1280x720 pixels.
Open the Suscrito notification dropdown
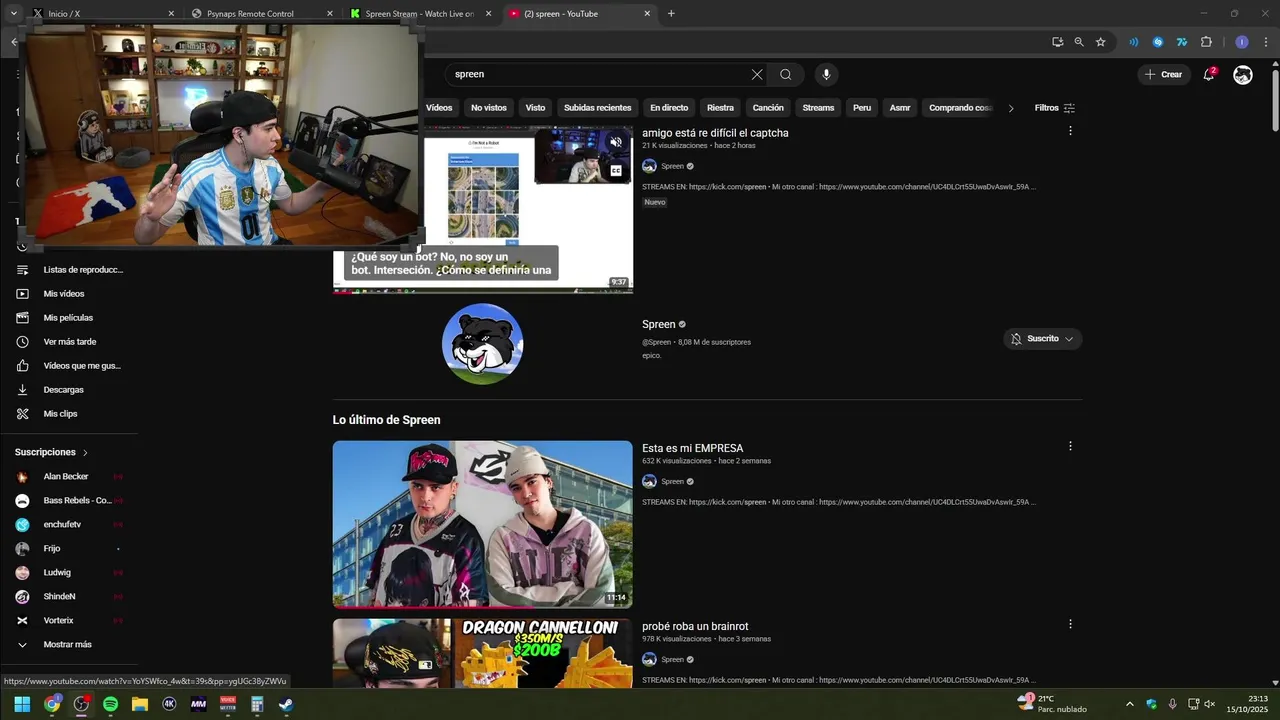coord(1043,339)
